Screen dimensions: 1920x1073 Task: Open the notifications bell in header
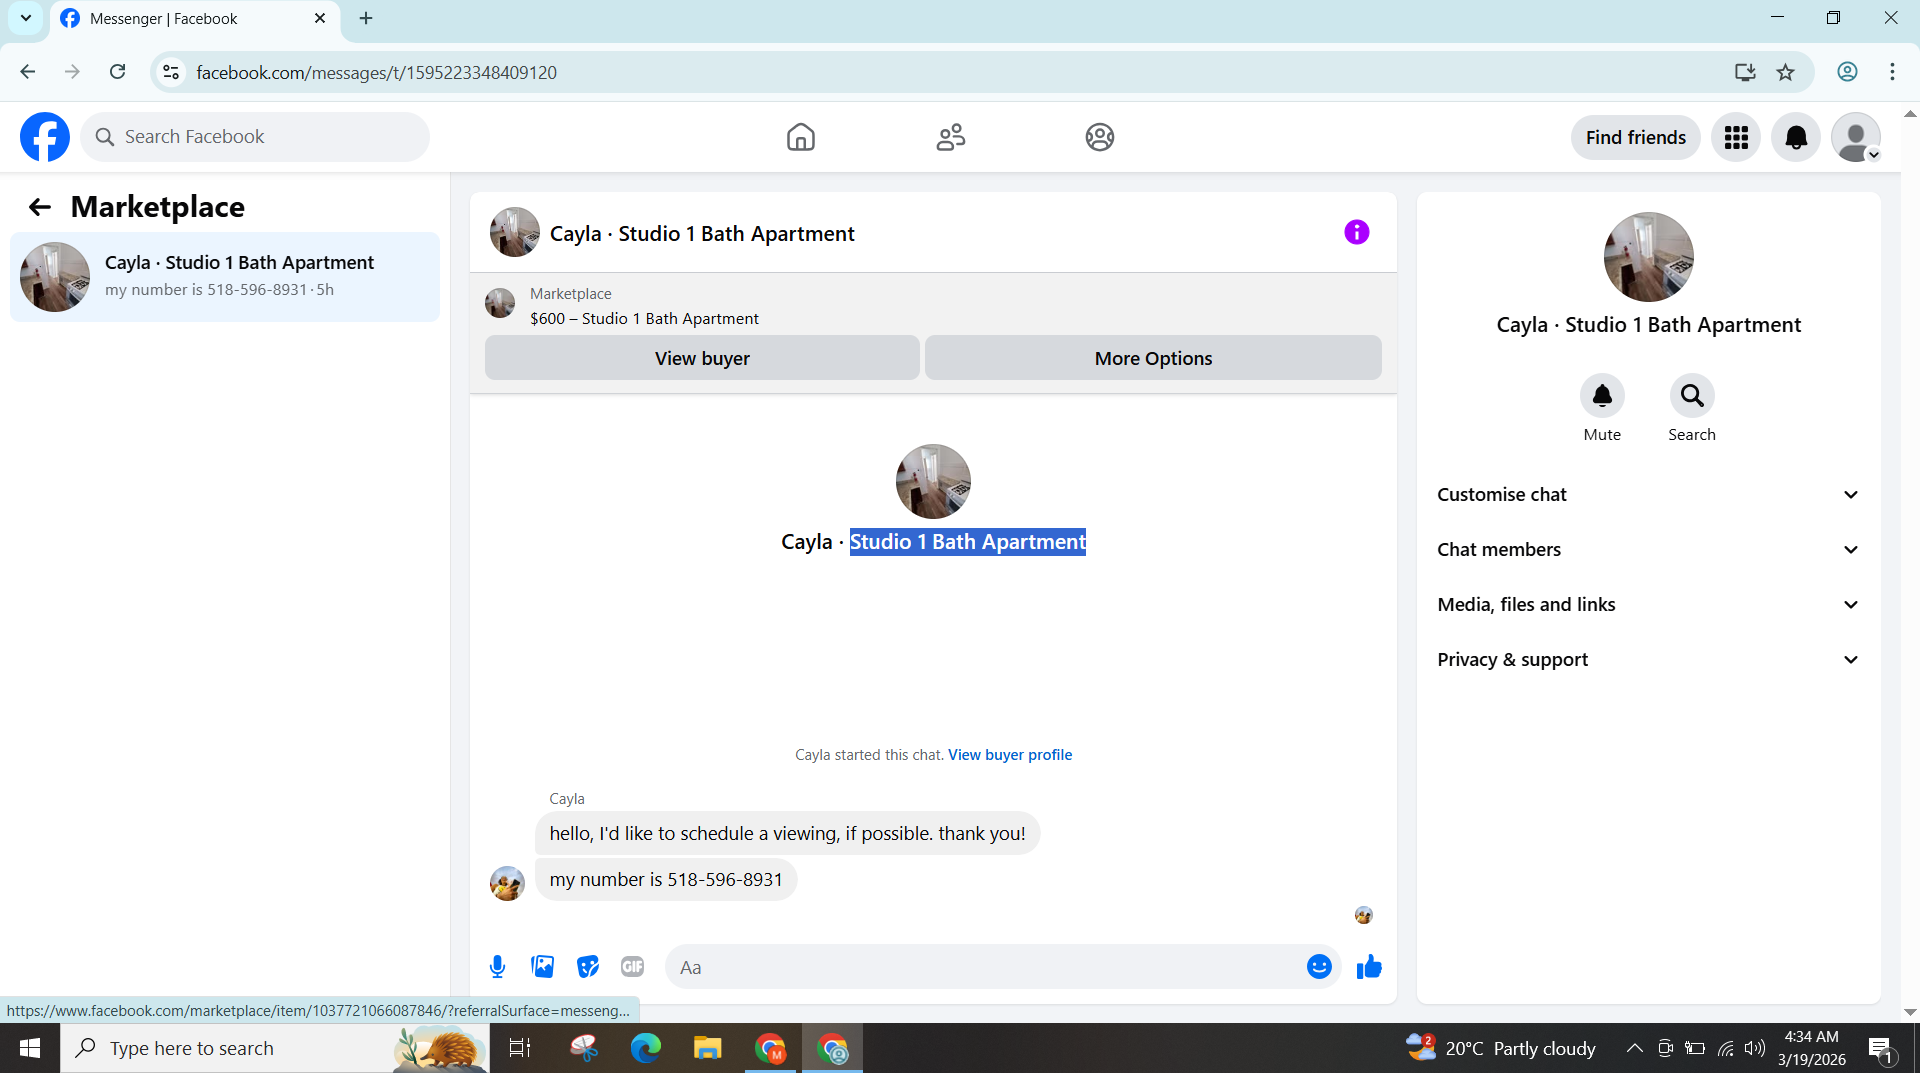pos(1796,137)
